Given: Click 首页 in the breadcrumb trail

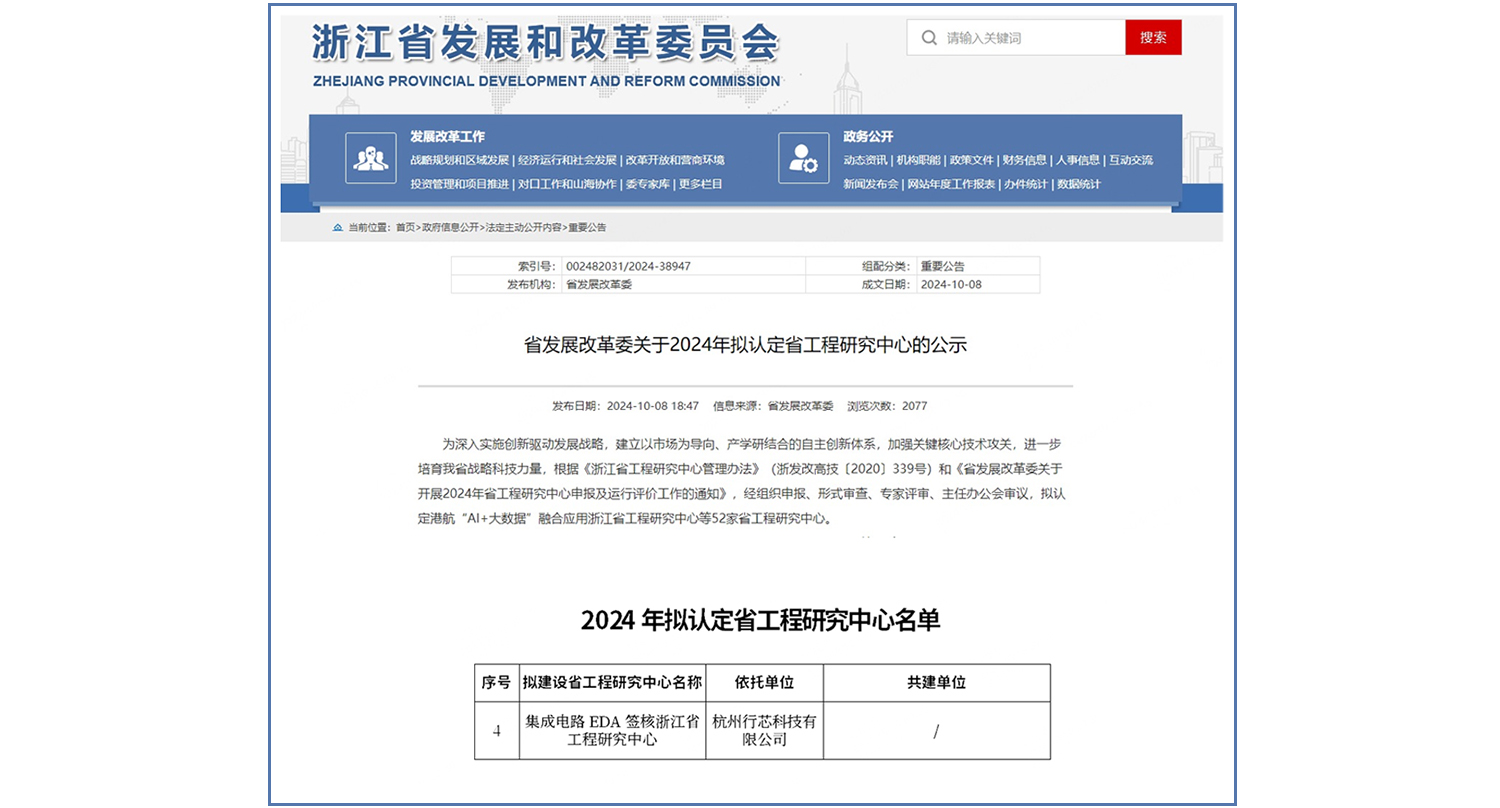Looking at the screenshot, I should (405, 228).
